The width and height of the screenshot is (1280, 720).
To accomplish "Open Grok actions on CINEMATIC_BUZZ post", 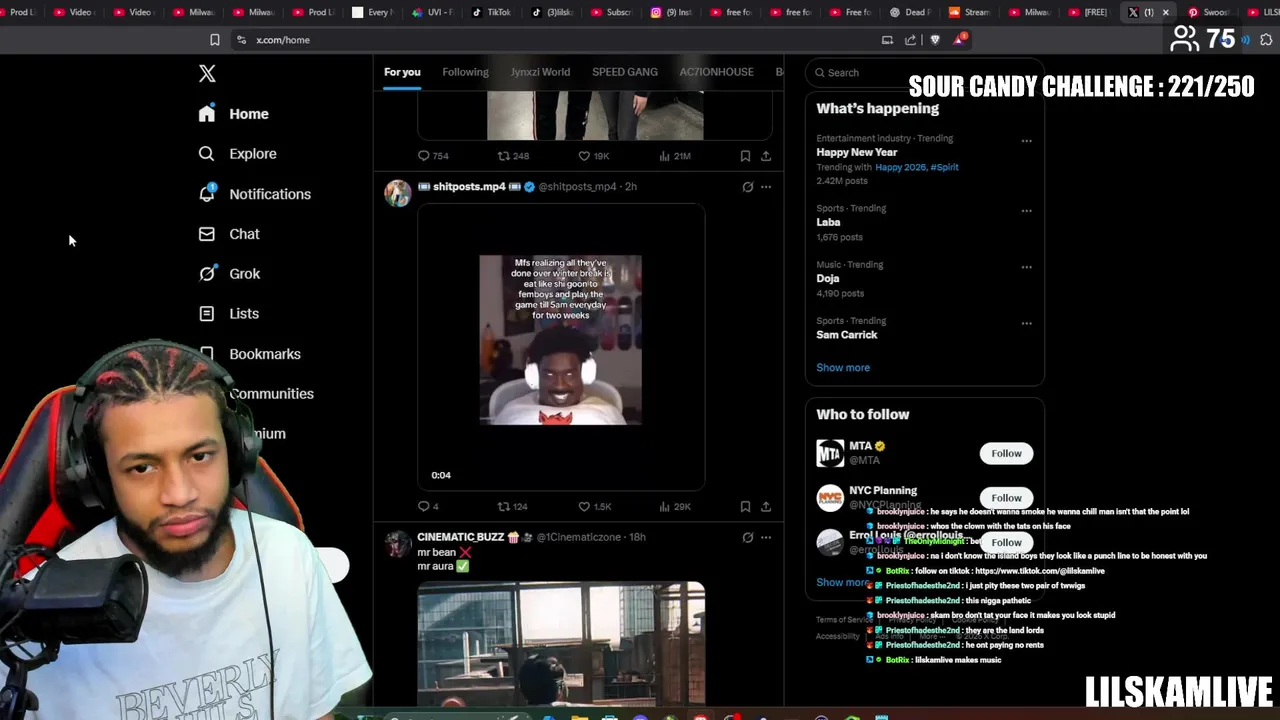I will point(747,537).
